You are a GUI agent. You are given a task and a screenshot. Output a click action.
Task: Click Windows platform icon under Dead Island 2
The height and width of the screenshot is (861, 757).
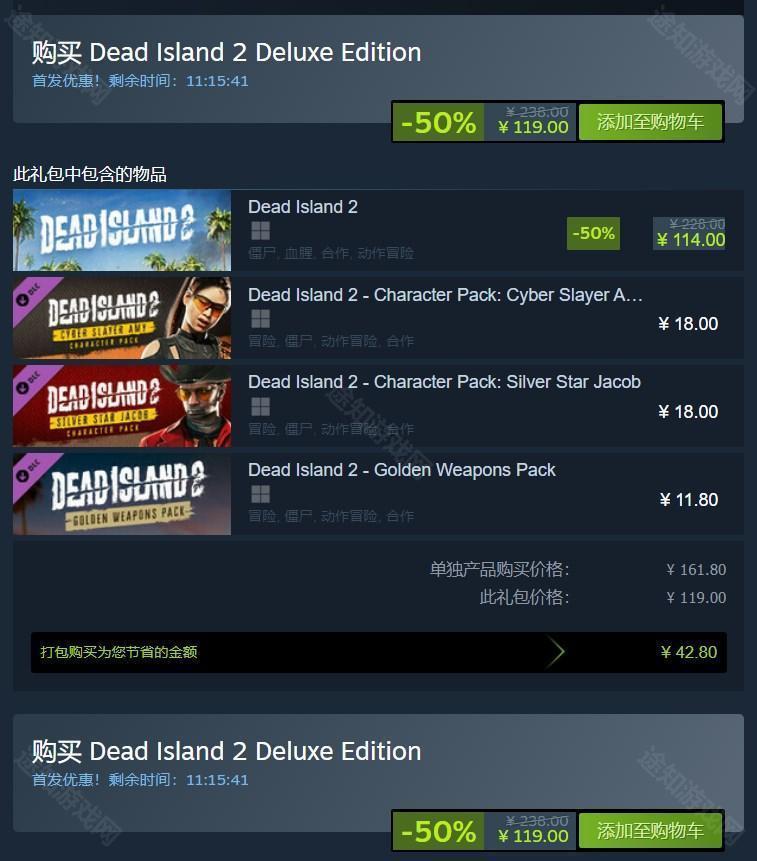point(260,231)
